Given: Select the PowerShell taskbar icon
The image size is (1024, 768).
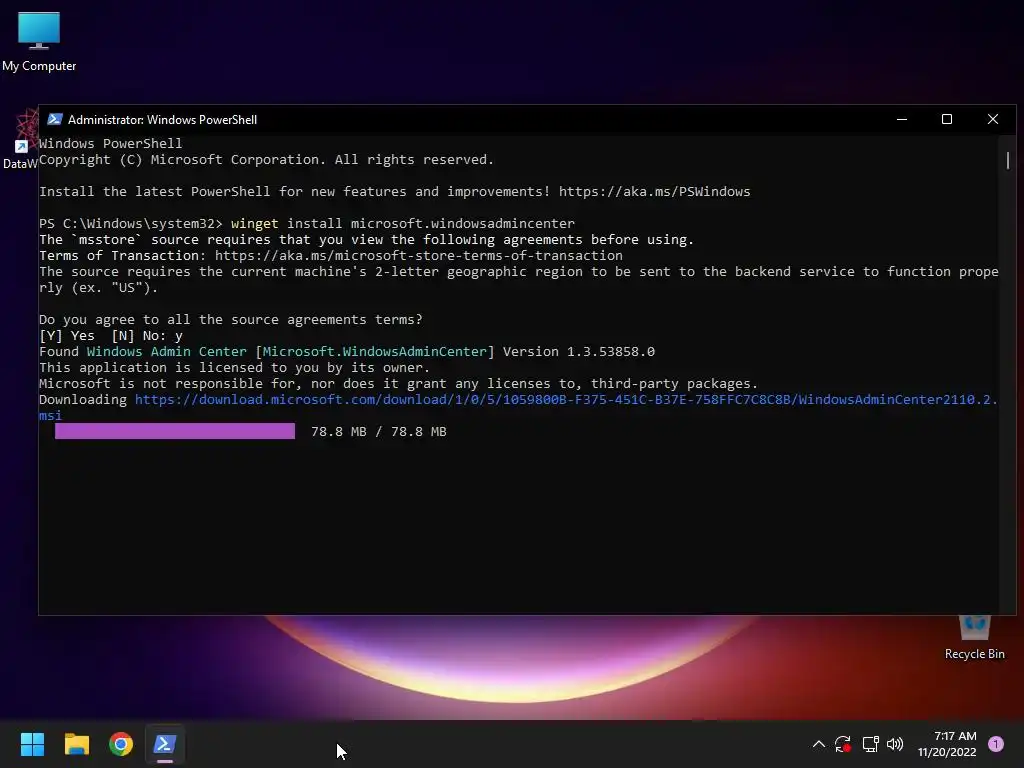Looking at the screenshot, I should tap(165, 744).
